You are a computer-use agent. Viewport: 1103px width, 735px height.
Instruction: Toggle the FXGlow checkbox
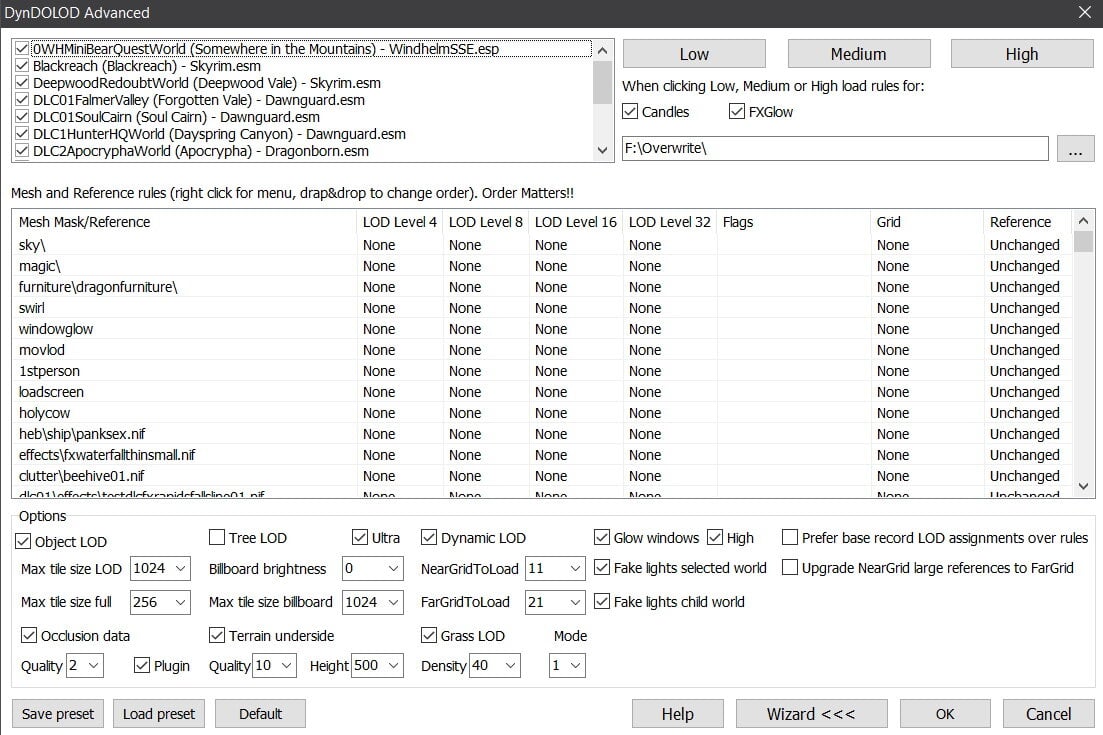737,112
